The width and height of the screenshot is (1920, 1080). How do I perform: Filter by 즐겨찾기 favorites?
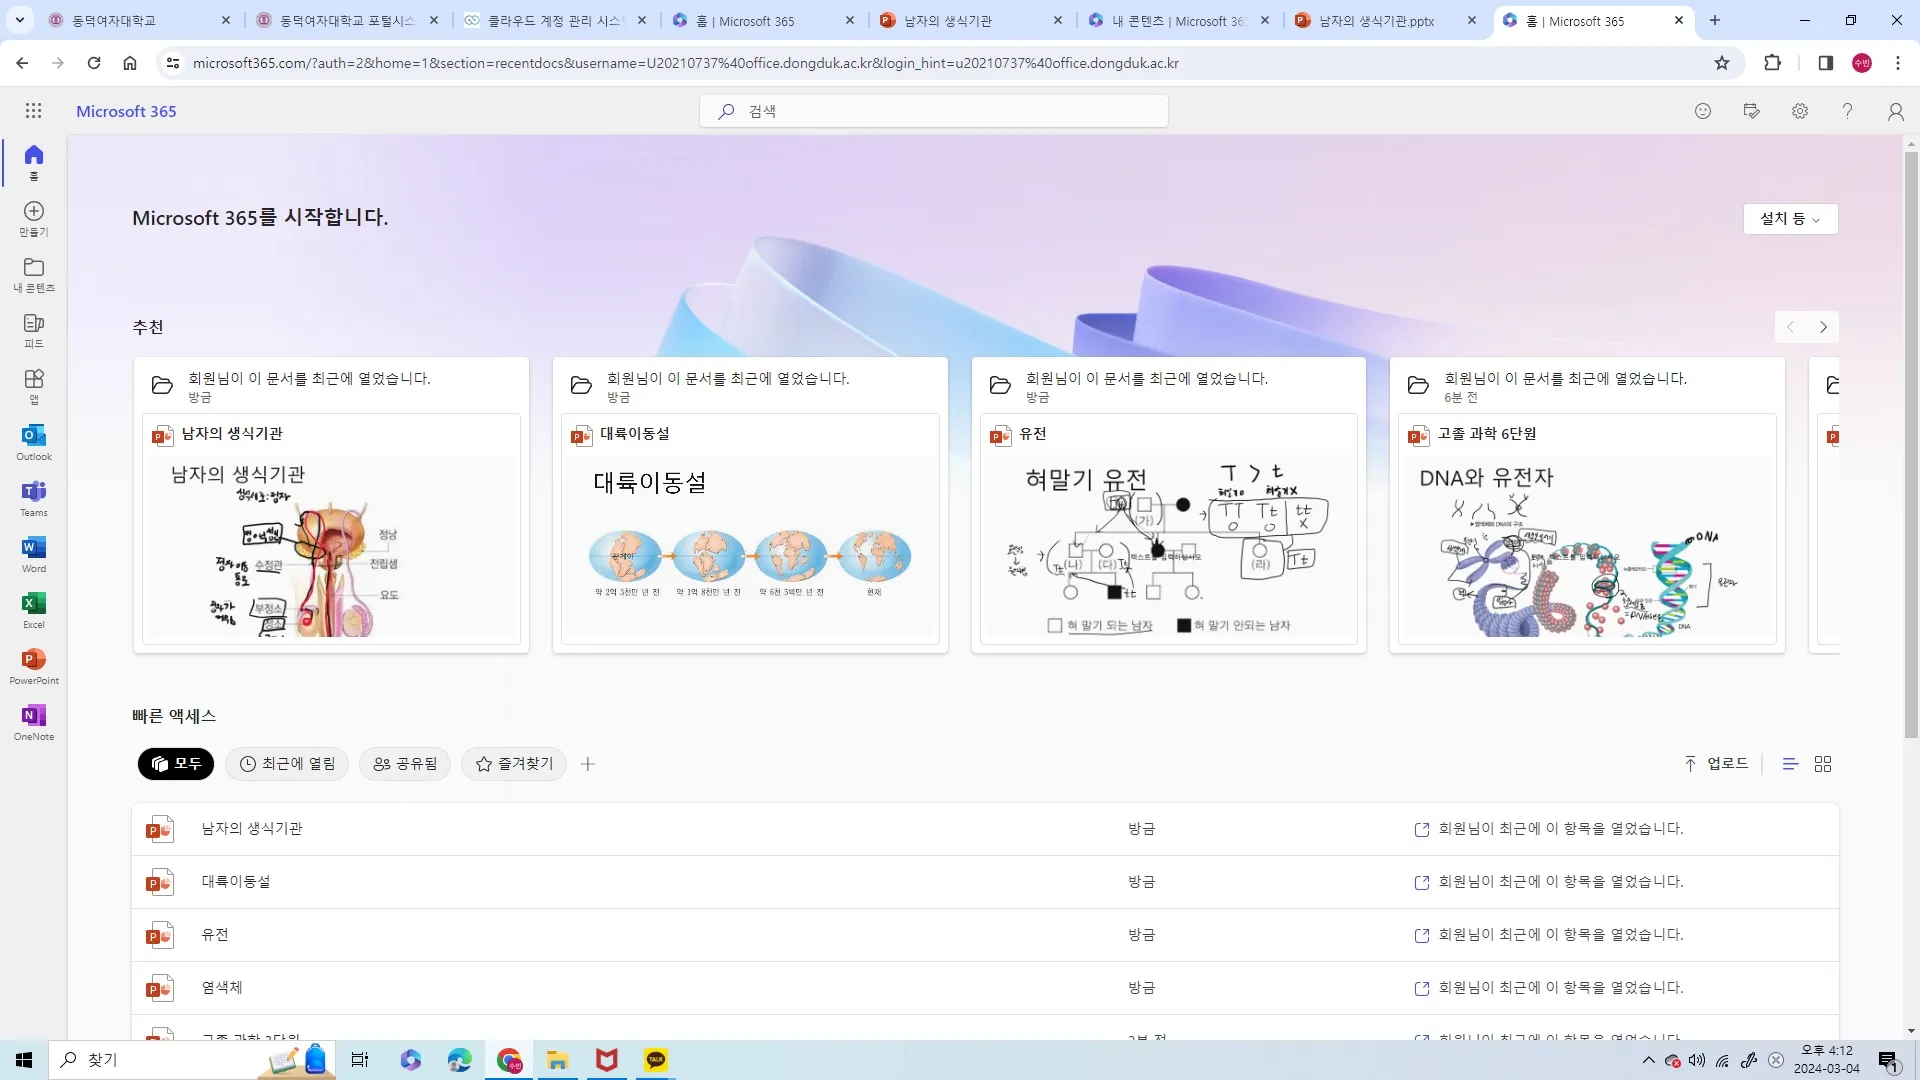click(514, 764)
